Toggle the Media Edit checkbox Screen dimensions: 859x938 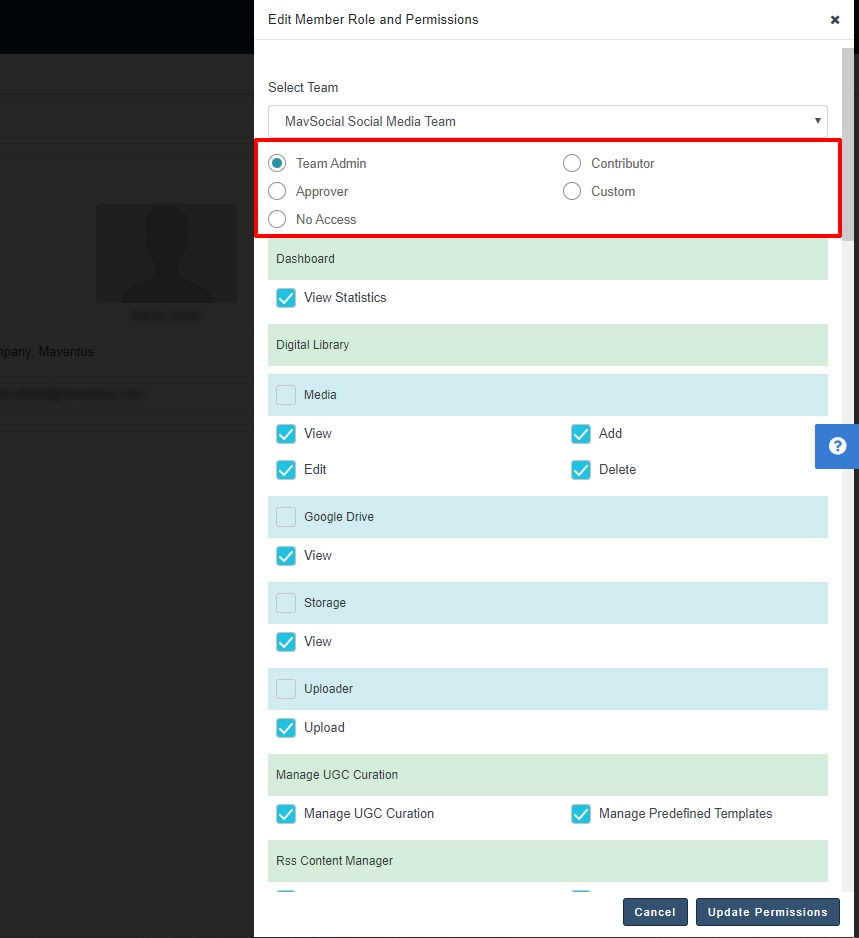286,470
